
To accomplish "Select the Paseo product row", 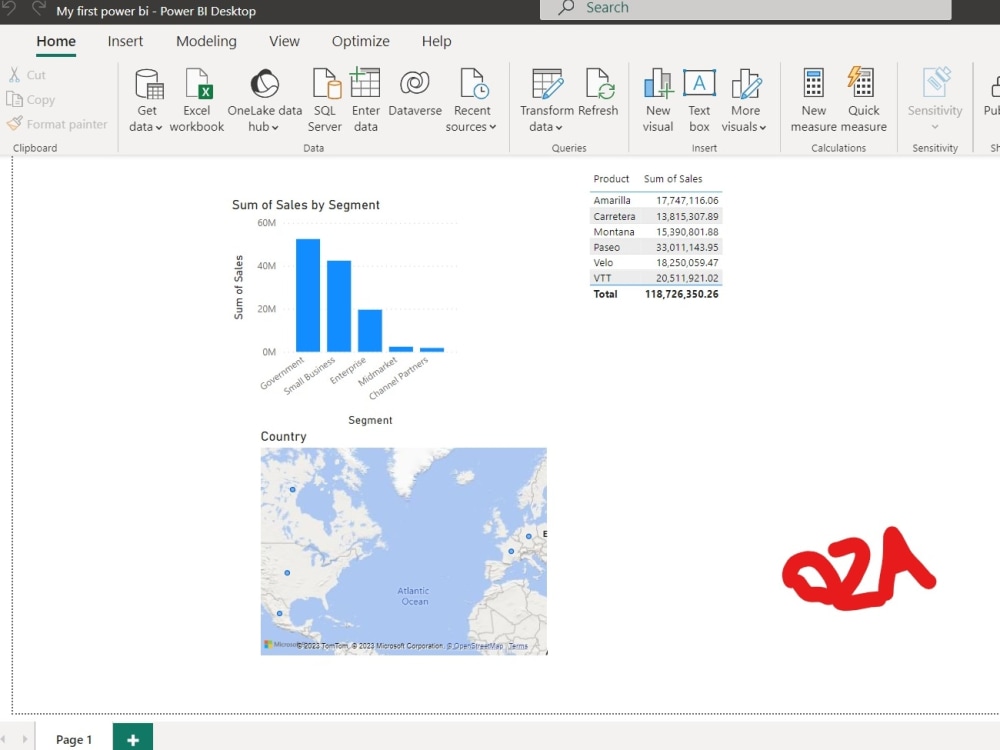I will point(656,247).
